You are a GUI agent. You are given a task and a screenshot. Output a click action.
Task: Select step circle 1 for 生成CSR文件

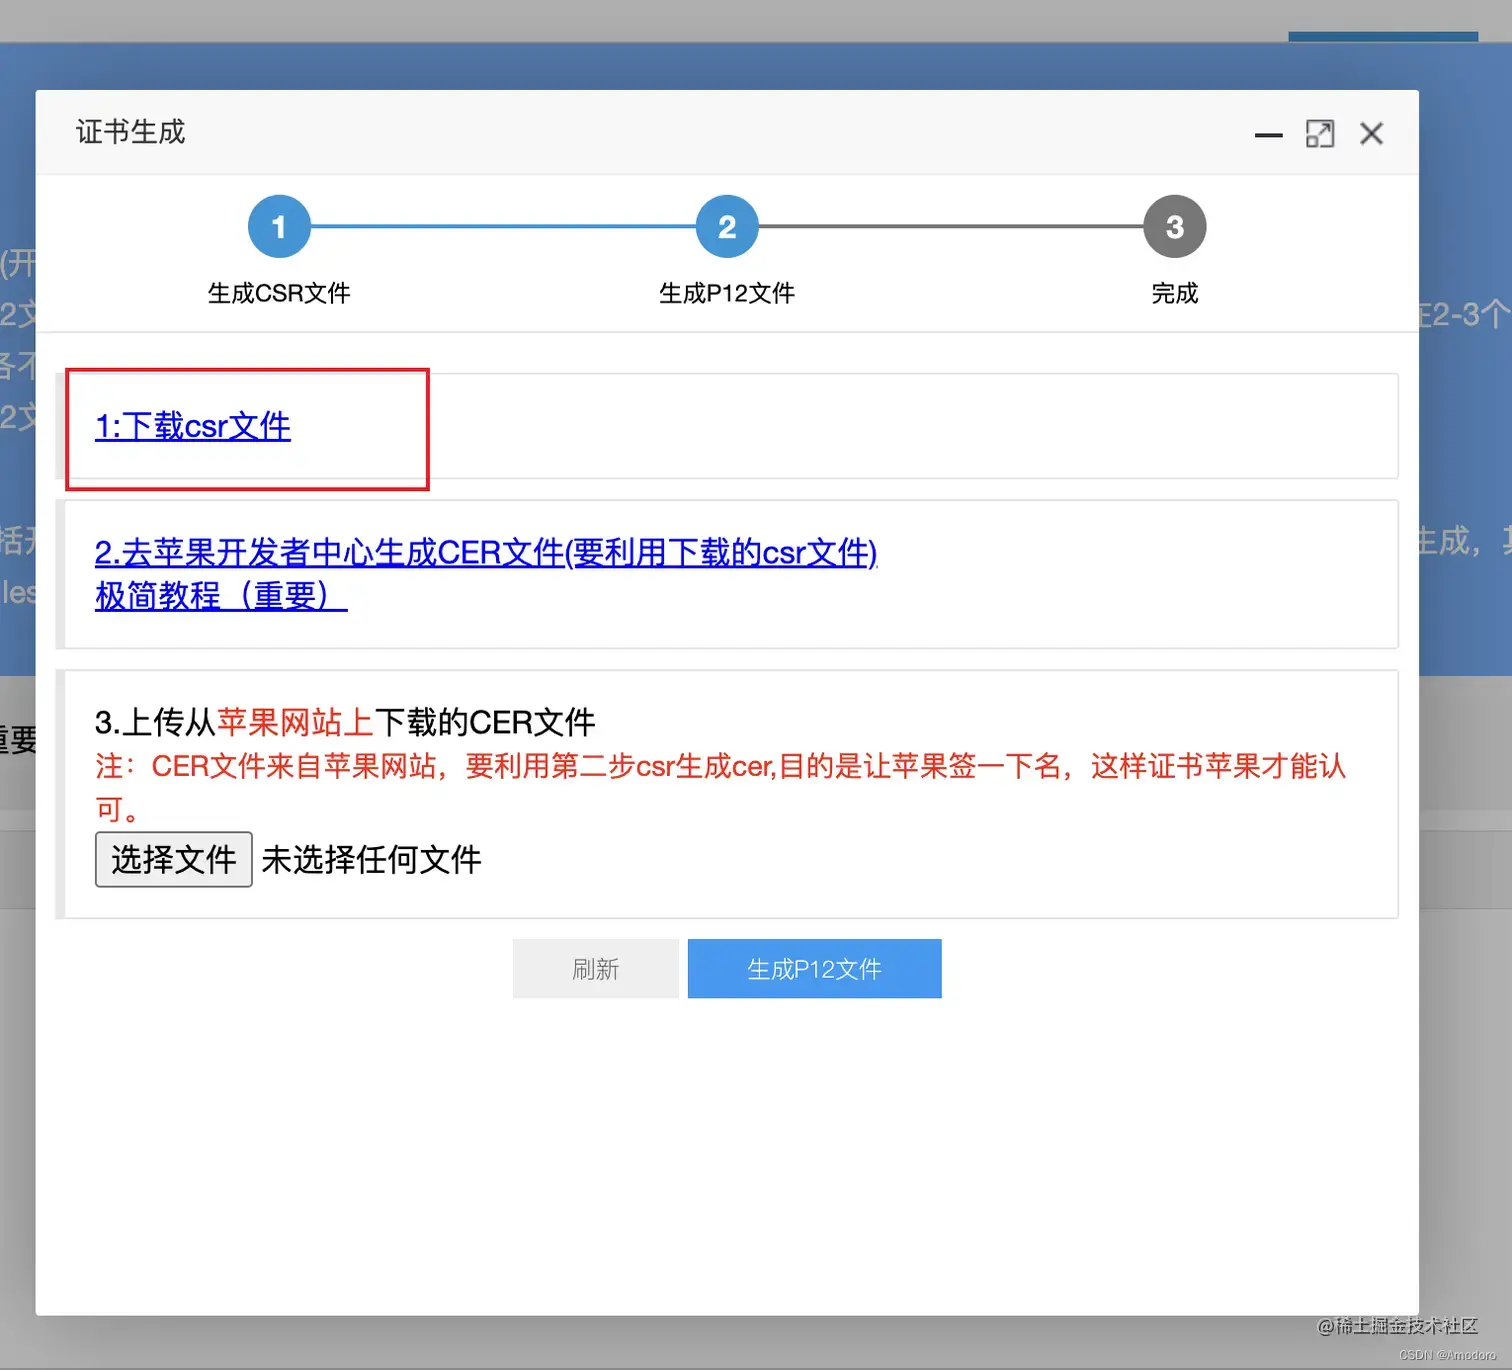[x=279, y=226]
